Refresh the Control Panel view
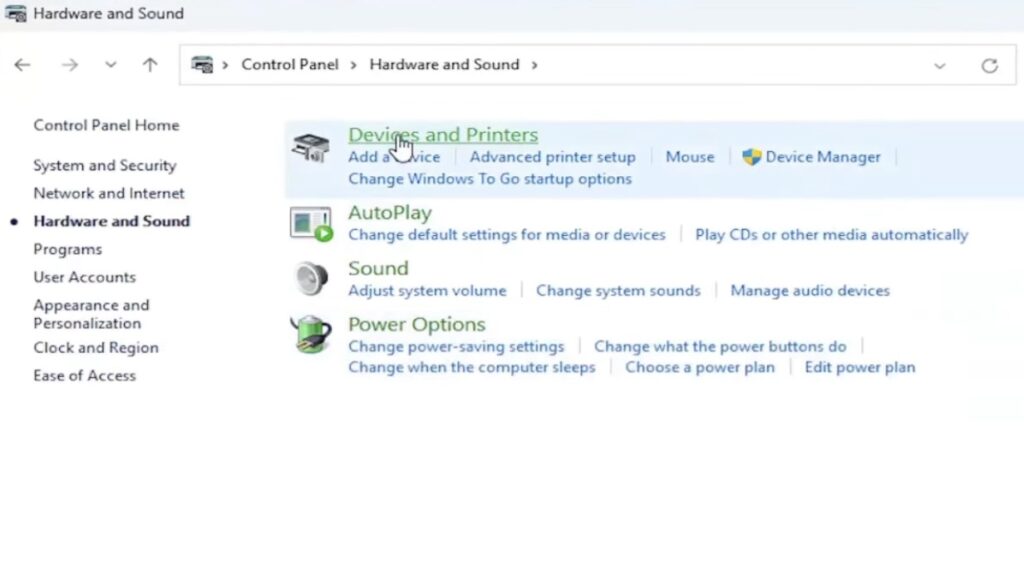 click(989, 65)
